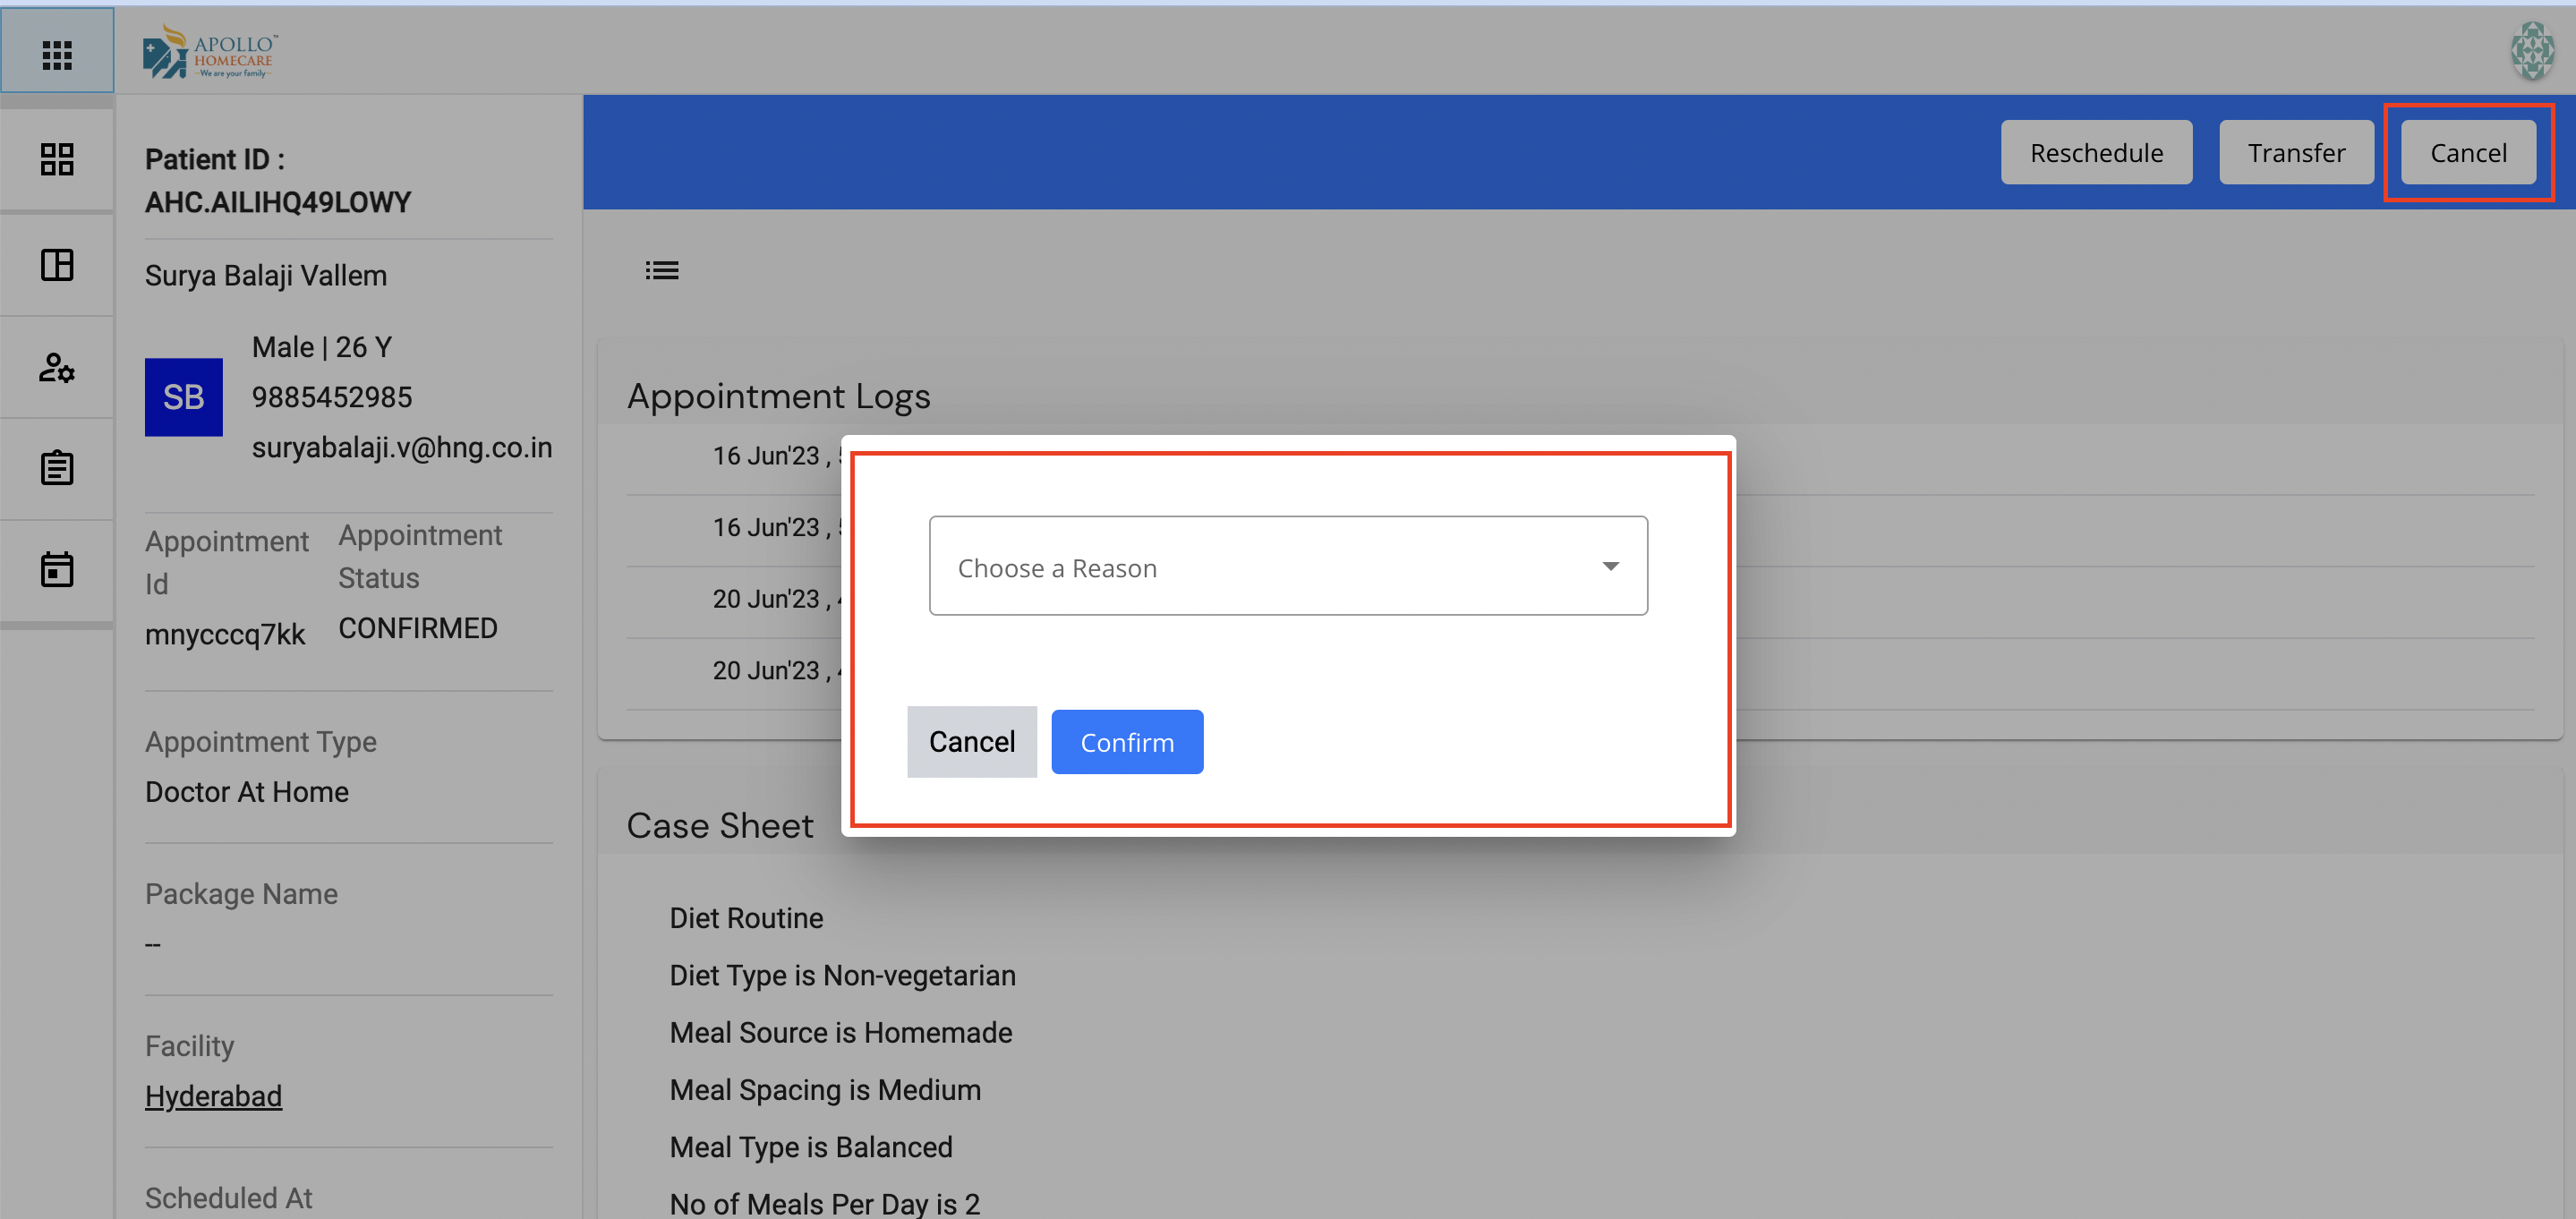
Task: Open the apps grid menu icon
Action: click(57, 54)
